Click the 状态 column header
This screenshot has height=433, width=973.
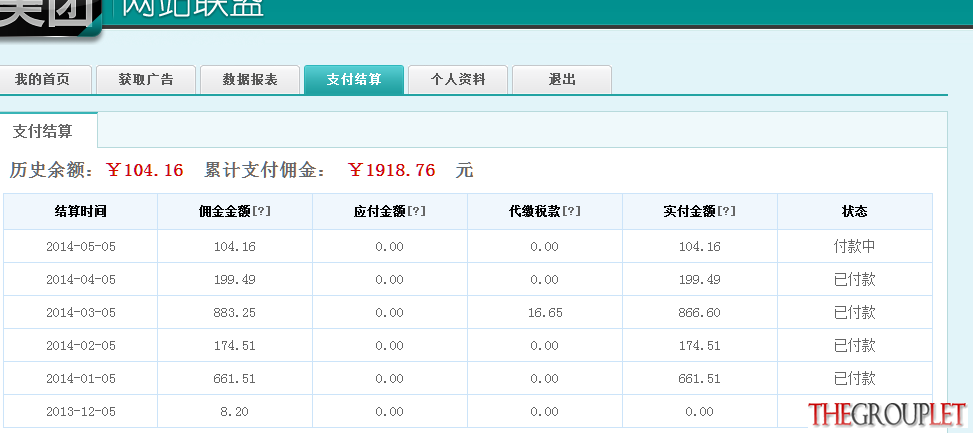point(854,211)
